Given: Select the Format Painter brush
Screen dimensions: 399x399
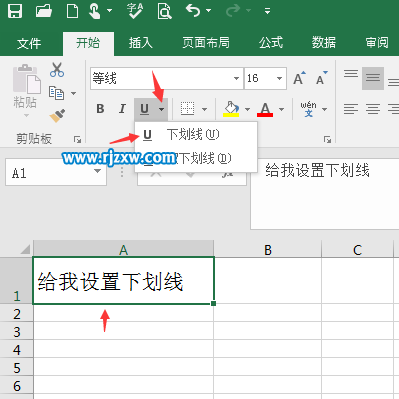Looking at the screenshot, I should pyautogui.click(x=57, y=116).
